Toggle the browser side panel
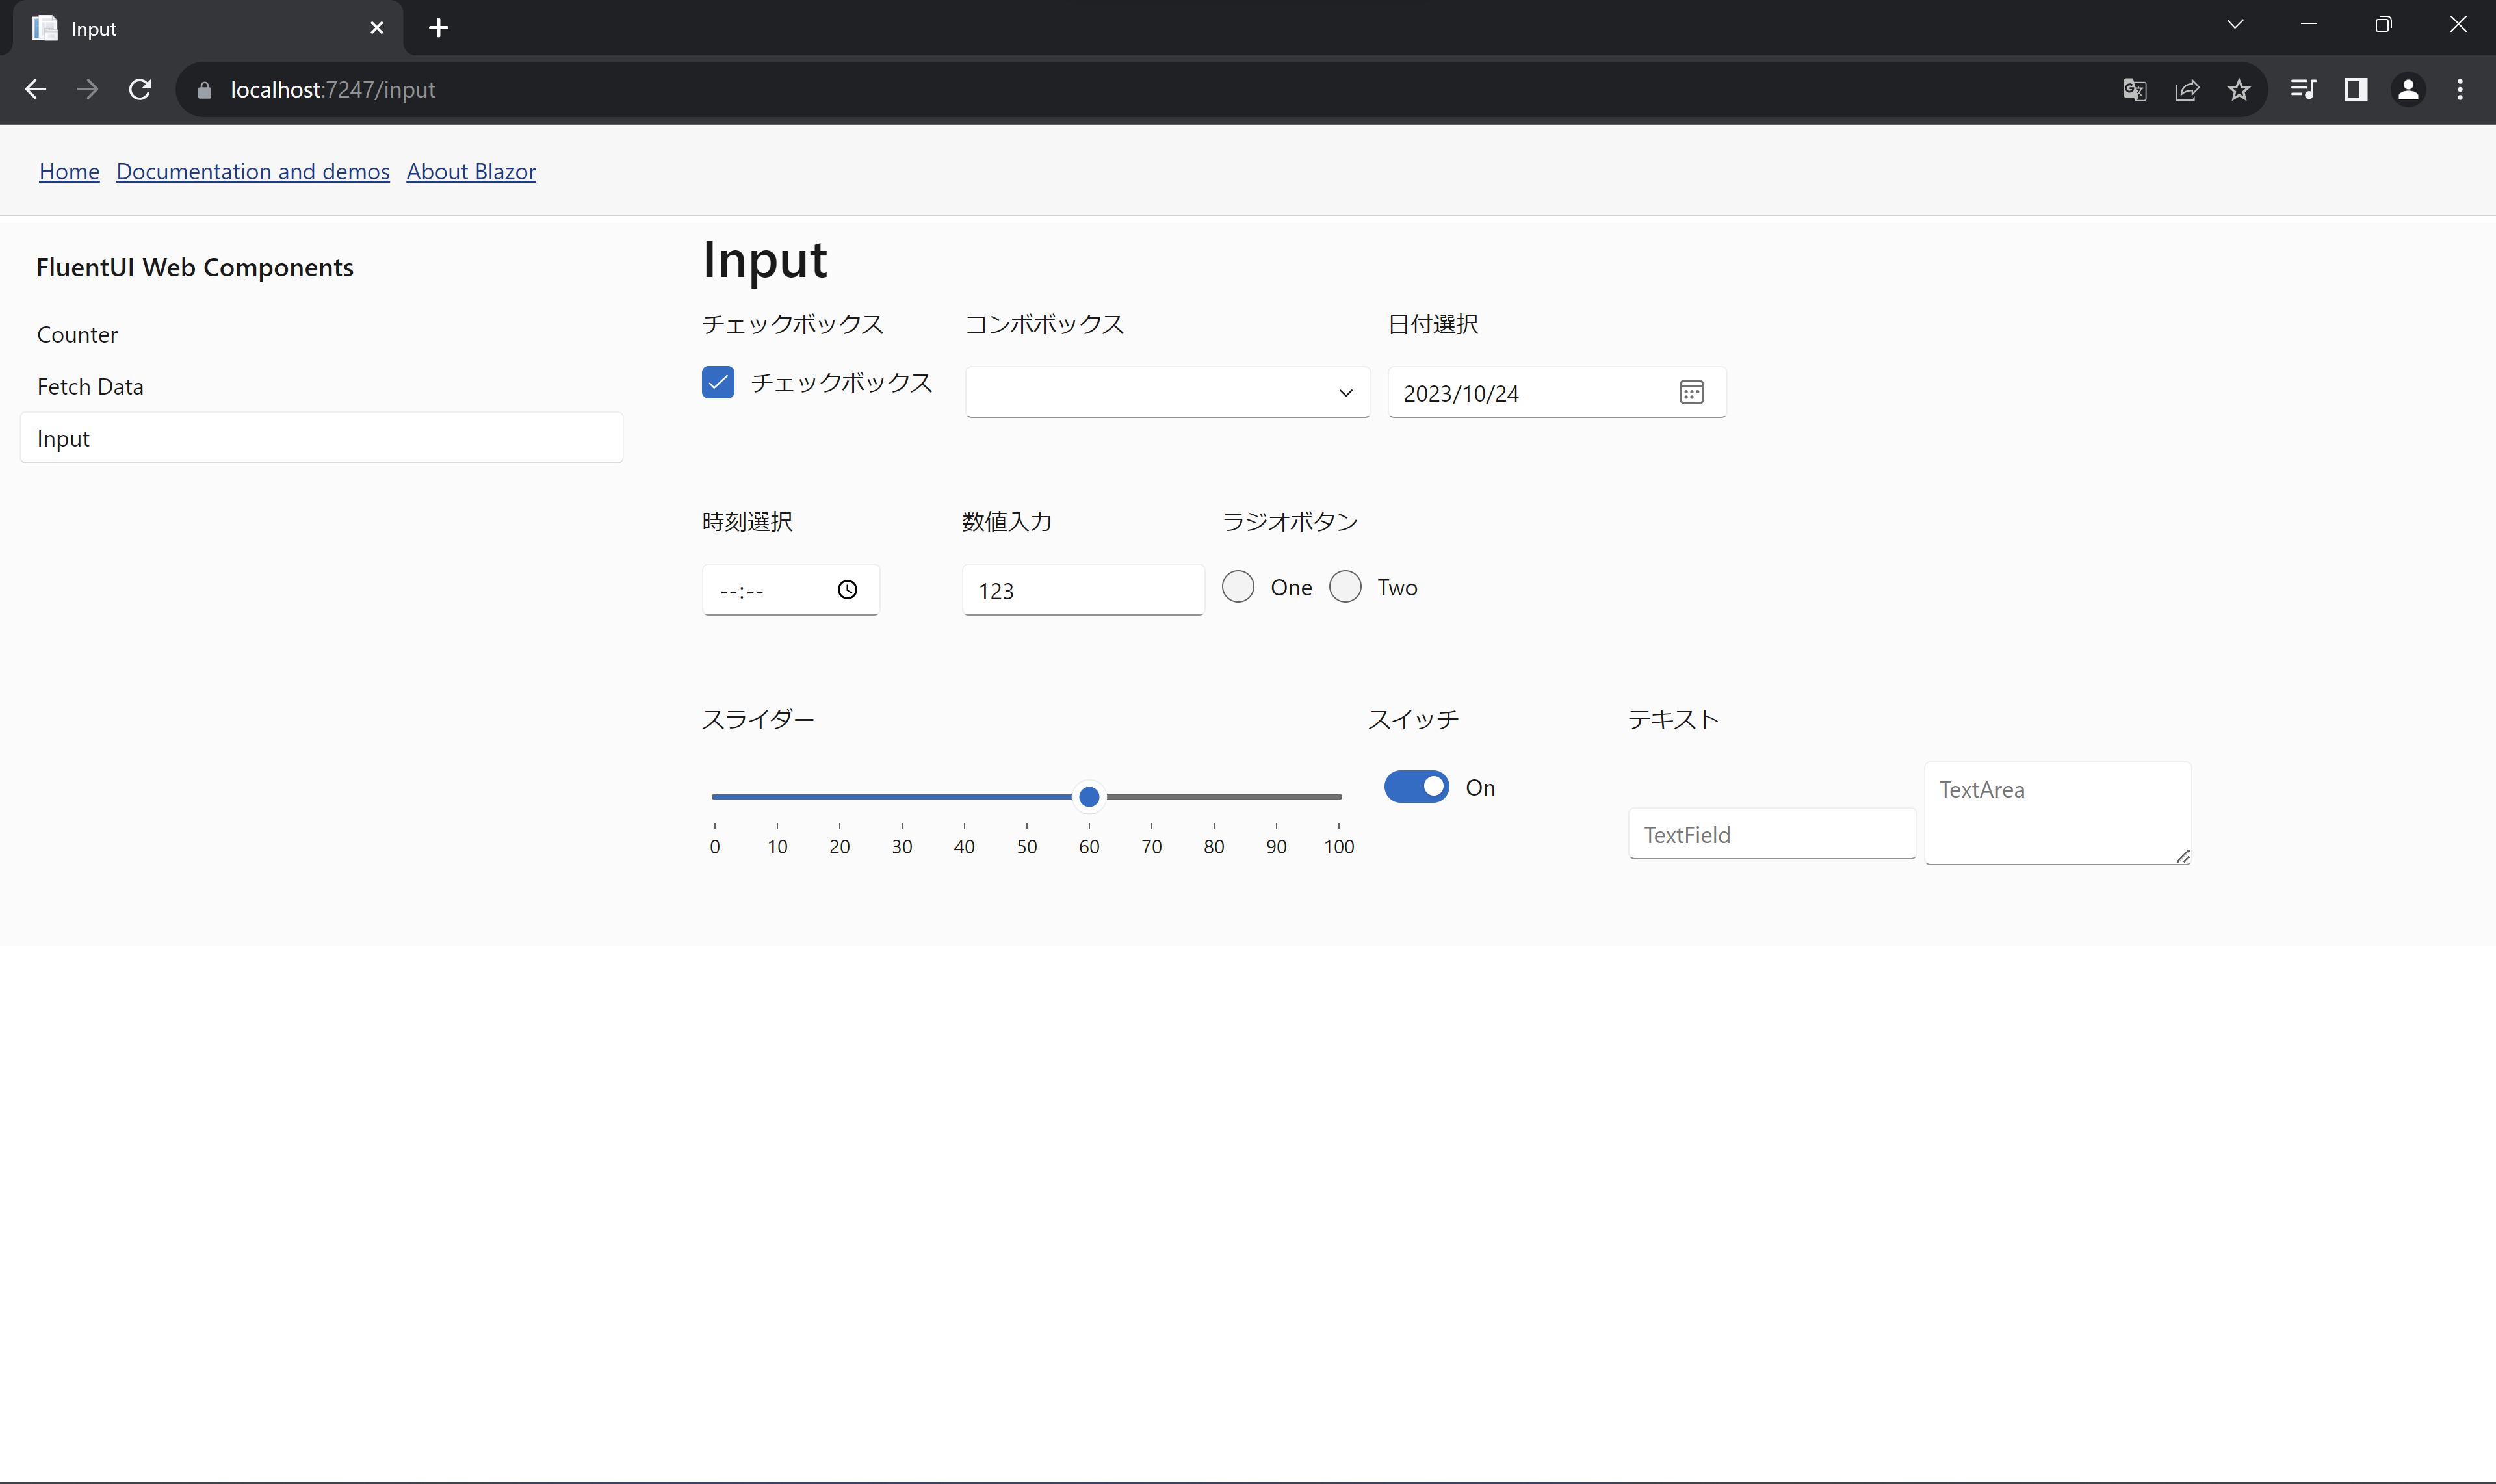2496x1484 pixels. (2356, 90)
